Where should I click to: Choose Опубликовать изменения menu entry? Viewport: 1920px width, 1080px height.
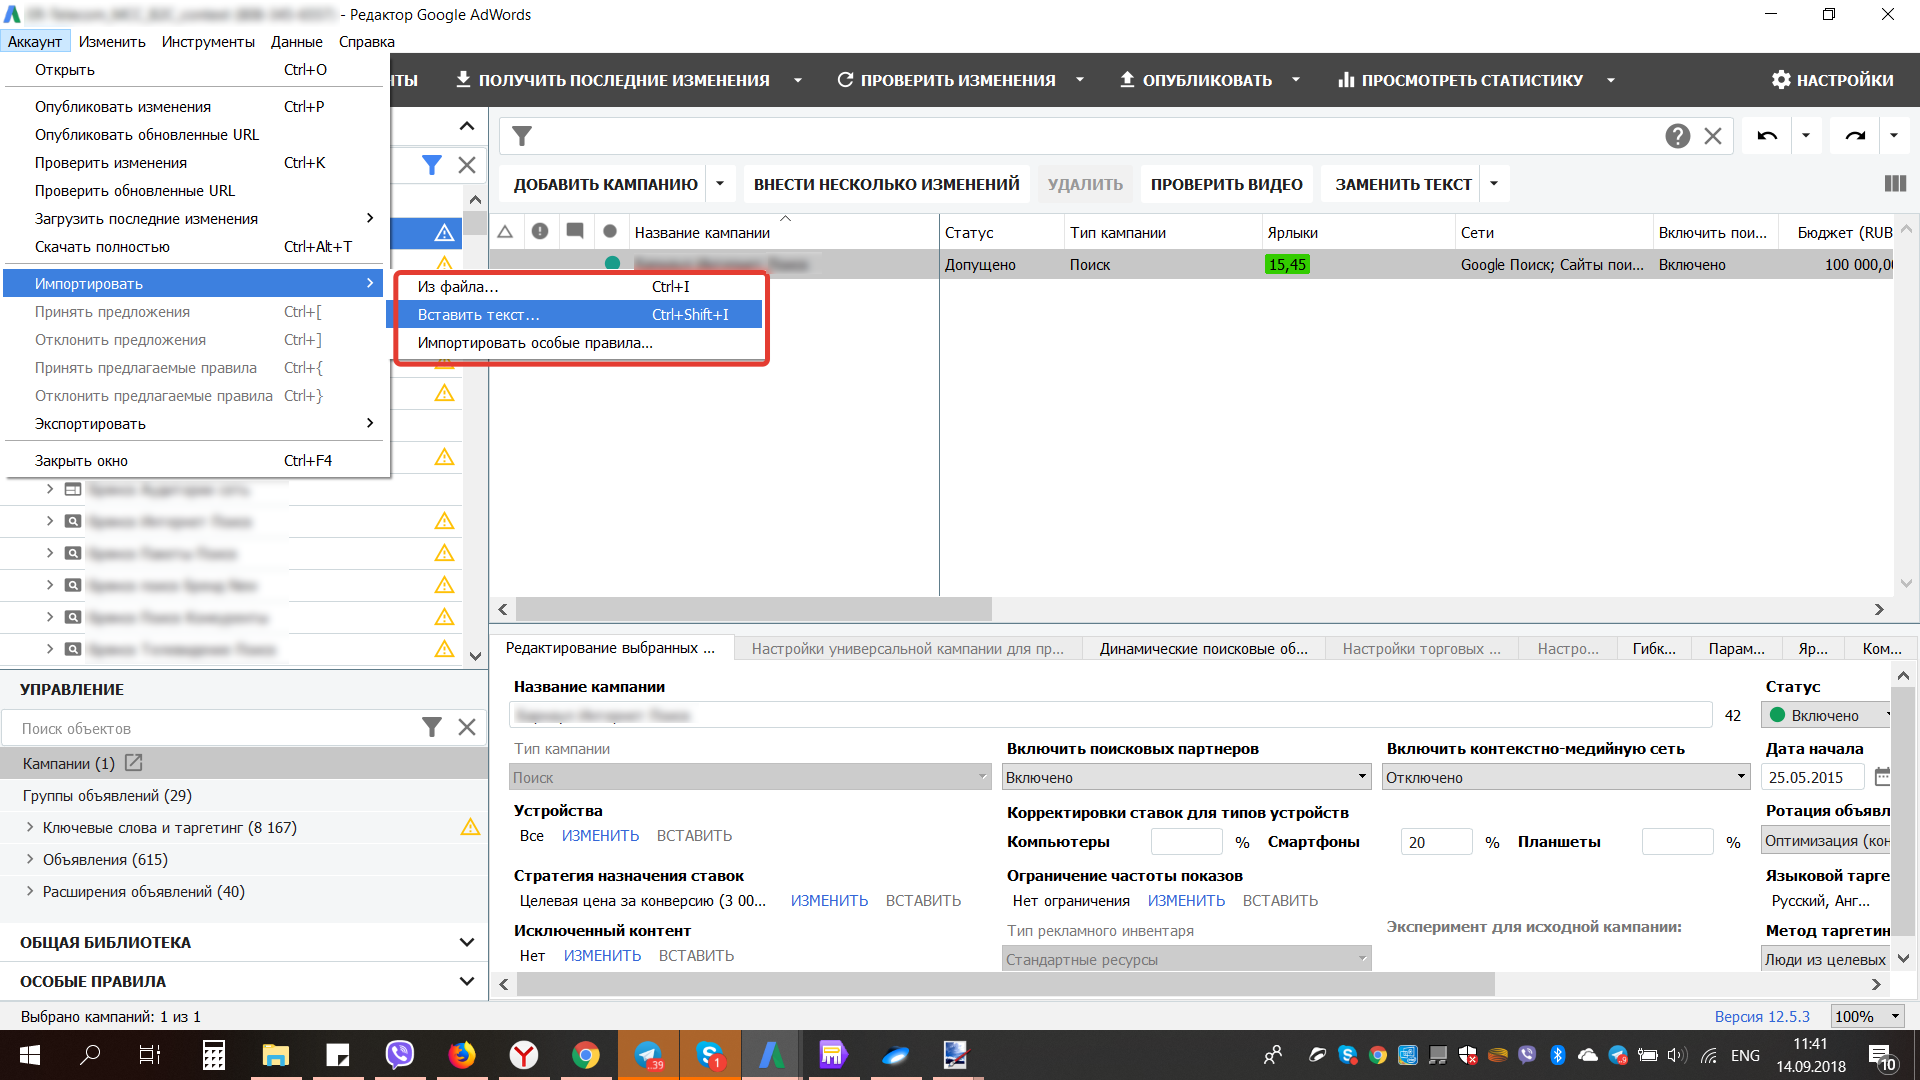[195, 106]
